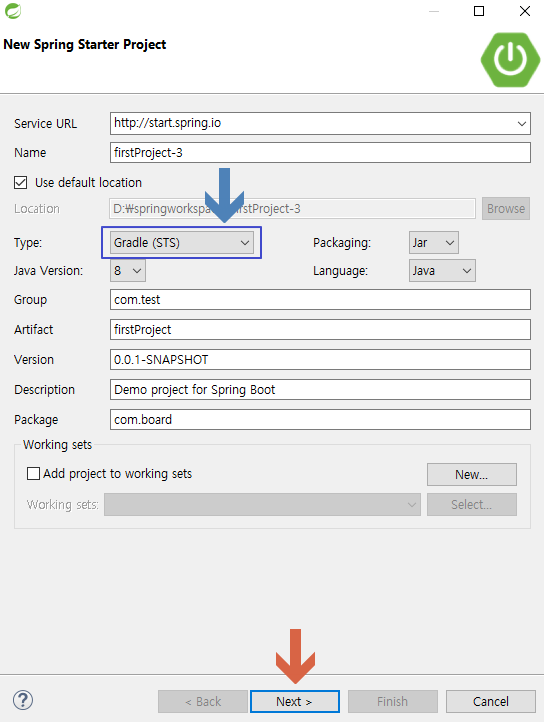Click the Group field com.test

tap(320, 300)
